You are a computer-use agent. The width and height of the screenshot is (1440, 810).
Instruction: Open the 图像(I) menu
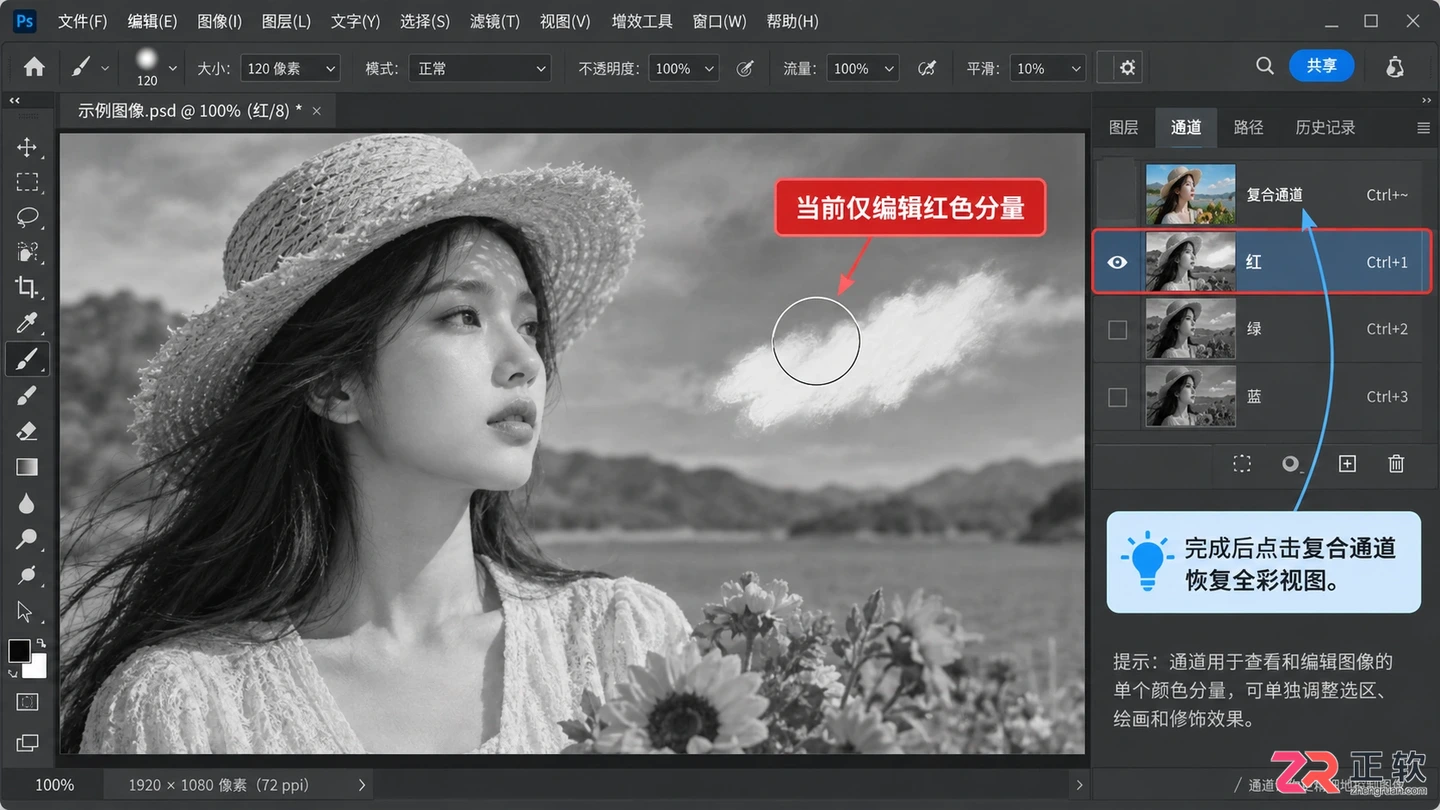coord(220,21)
